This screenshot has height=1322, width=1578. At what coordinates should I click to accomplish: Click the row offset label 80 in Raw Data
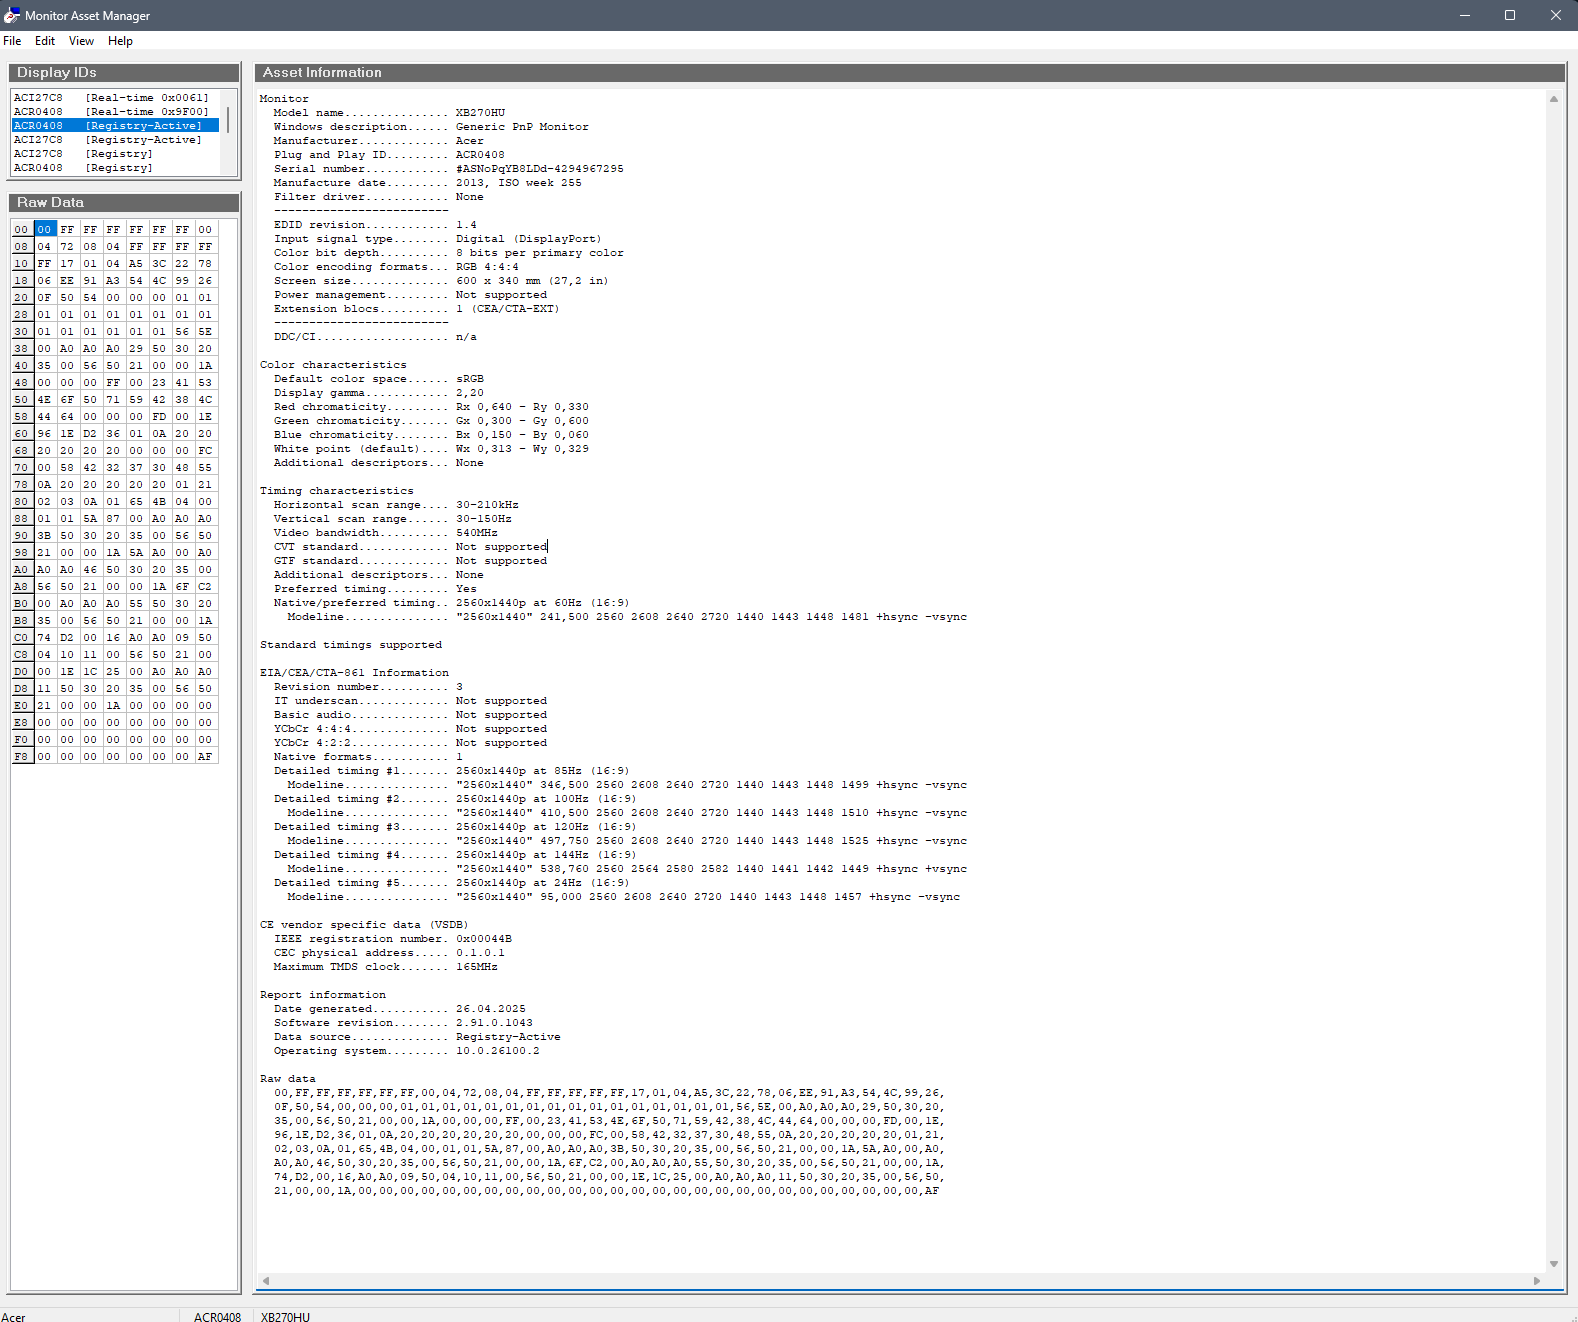pos(21,502)
